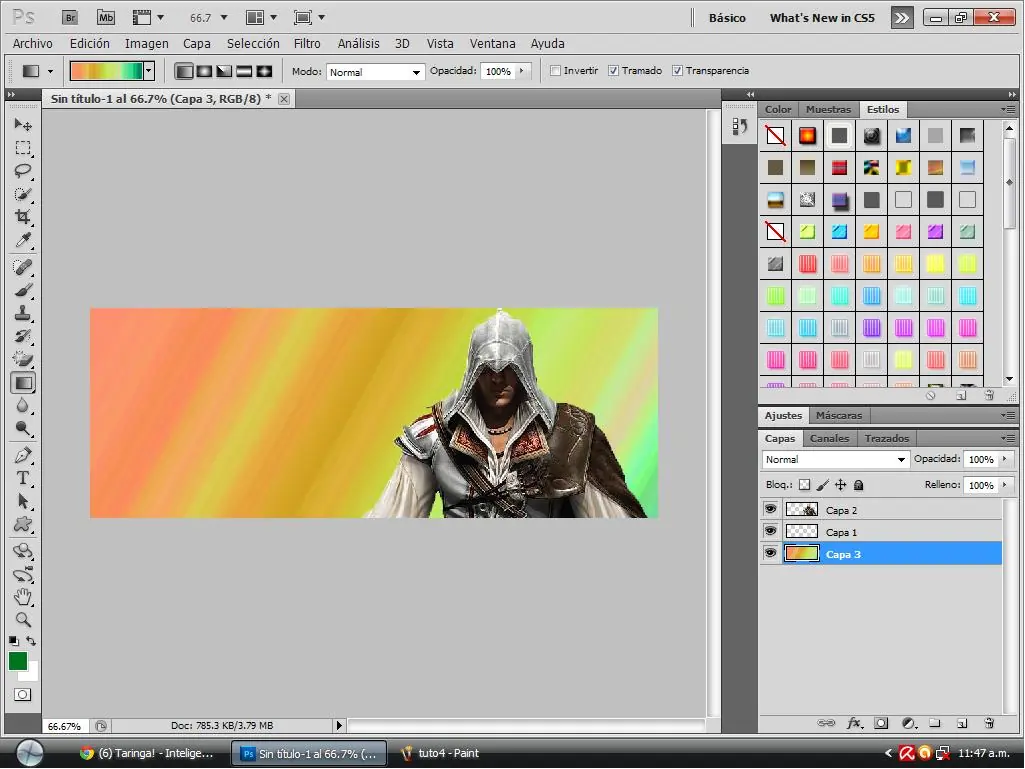Open the gradient preview editor
This screenshot has width=1025, height=769.
[x=107, y=71]
